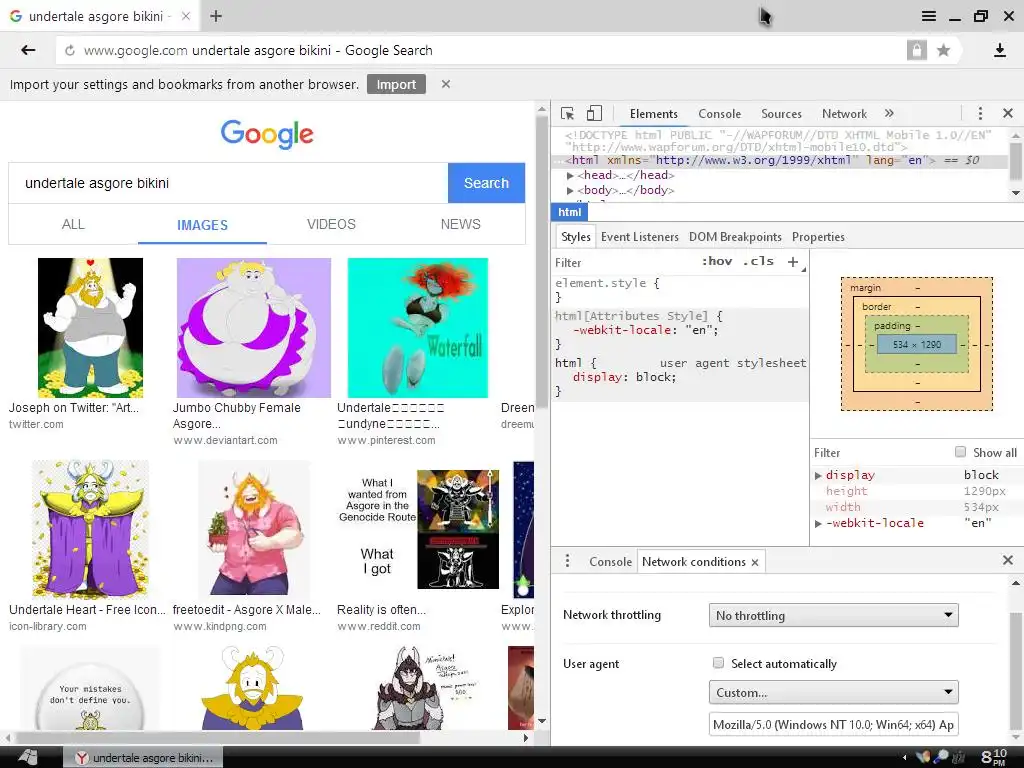Close the undertale asgore bikini browser tab
The image size is (1024, 768).
tap(185, 16)
